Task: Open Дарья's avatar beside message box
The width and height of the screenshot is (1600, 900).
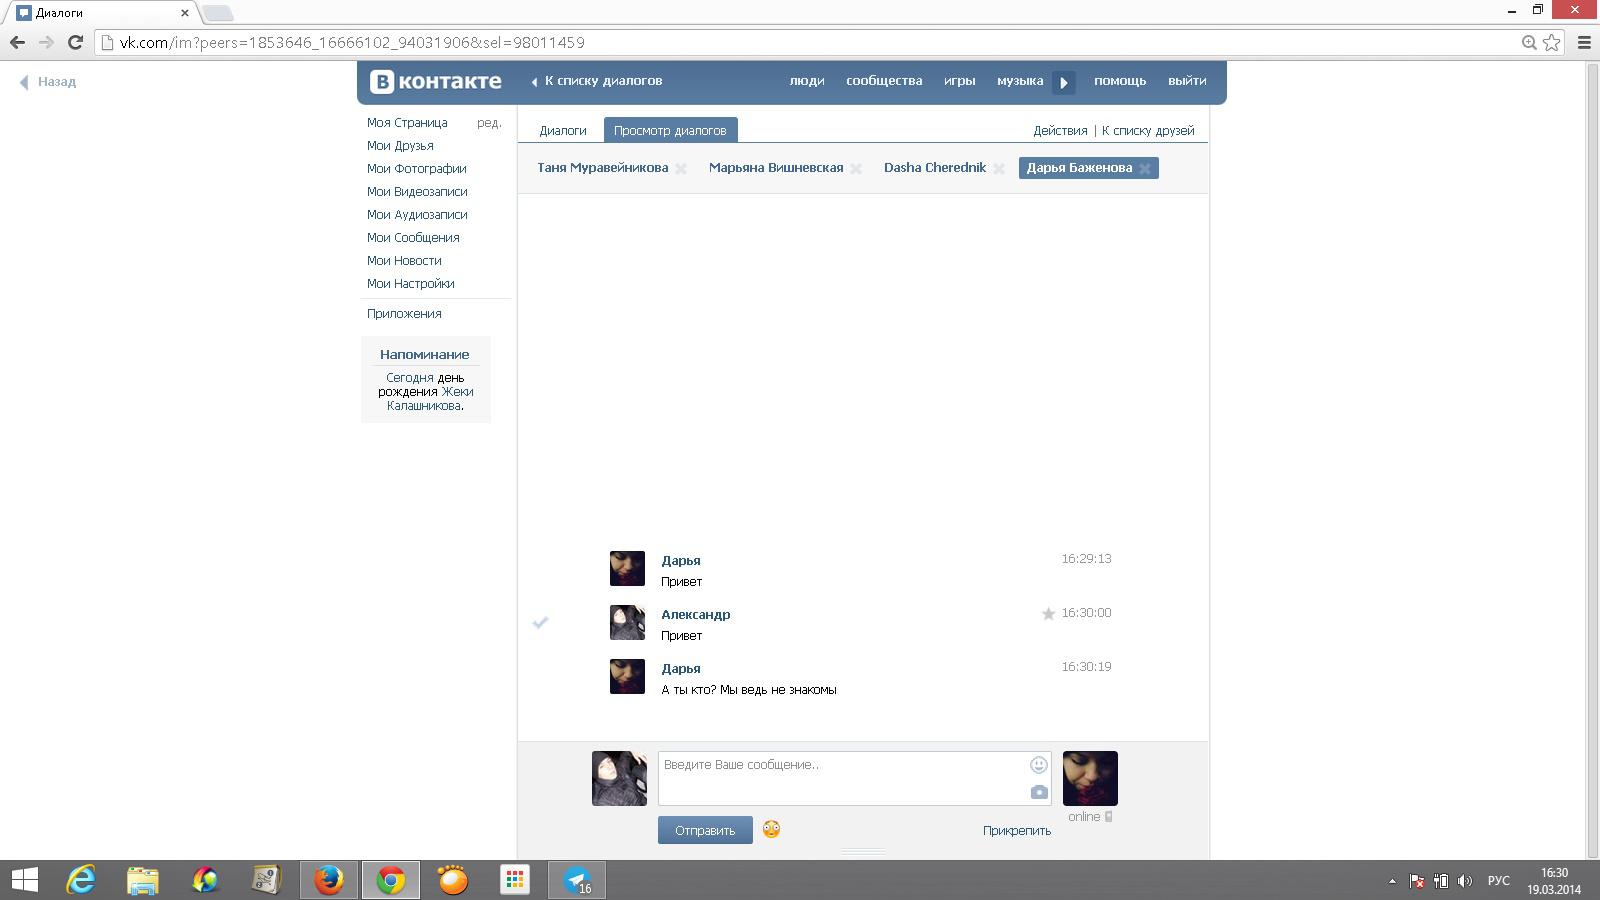Action: pyautogui.click(x=1090, y=778)
